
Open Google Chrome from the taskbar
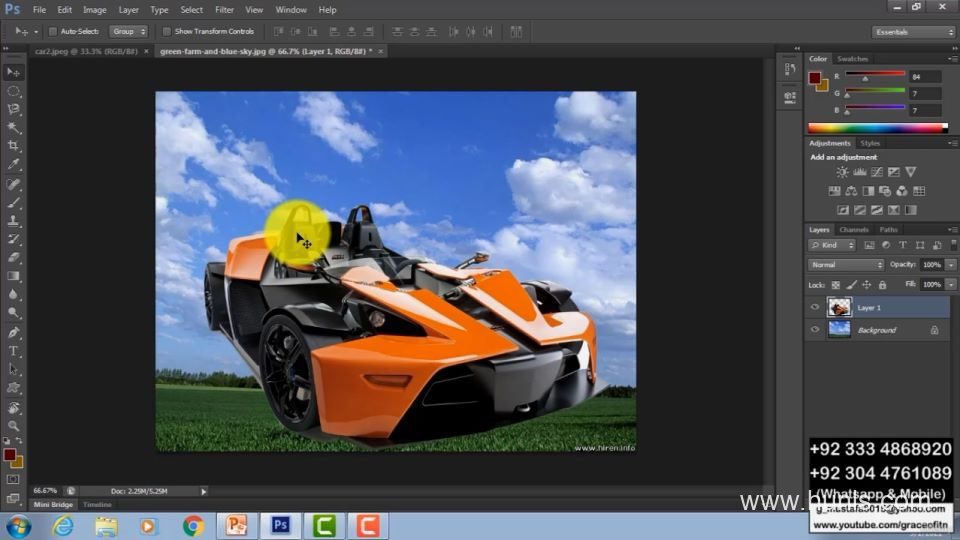[193, 526]
